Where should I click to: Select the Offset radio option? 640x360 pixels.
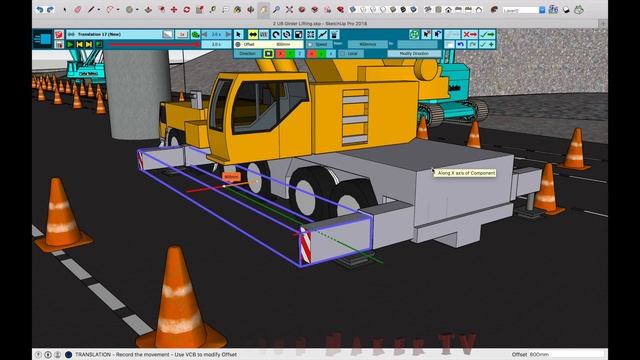pos(238,44)
